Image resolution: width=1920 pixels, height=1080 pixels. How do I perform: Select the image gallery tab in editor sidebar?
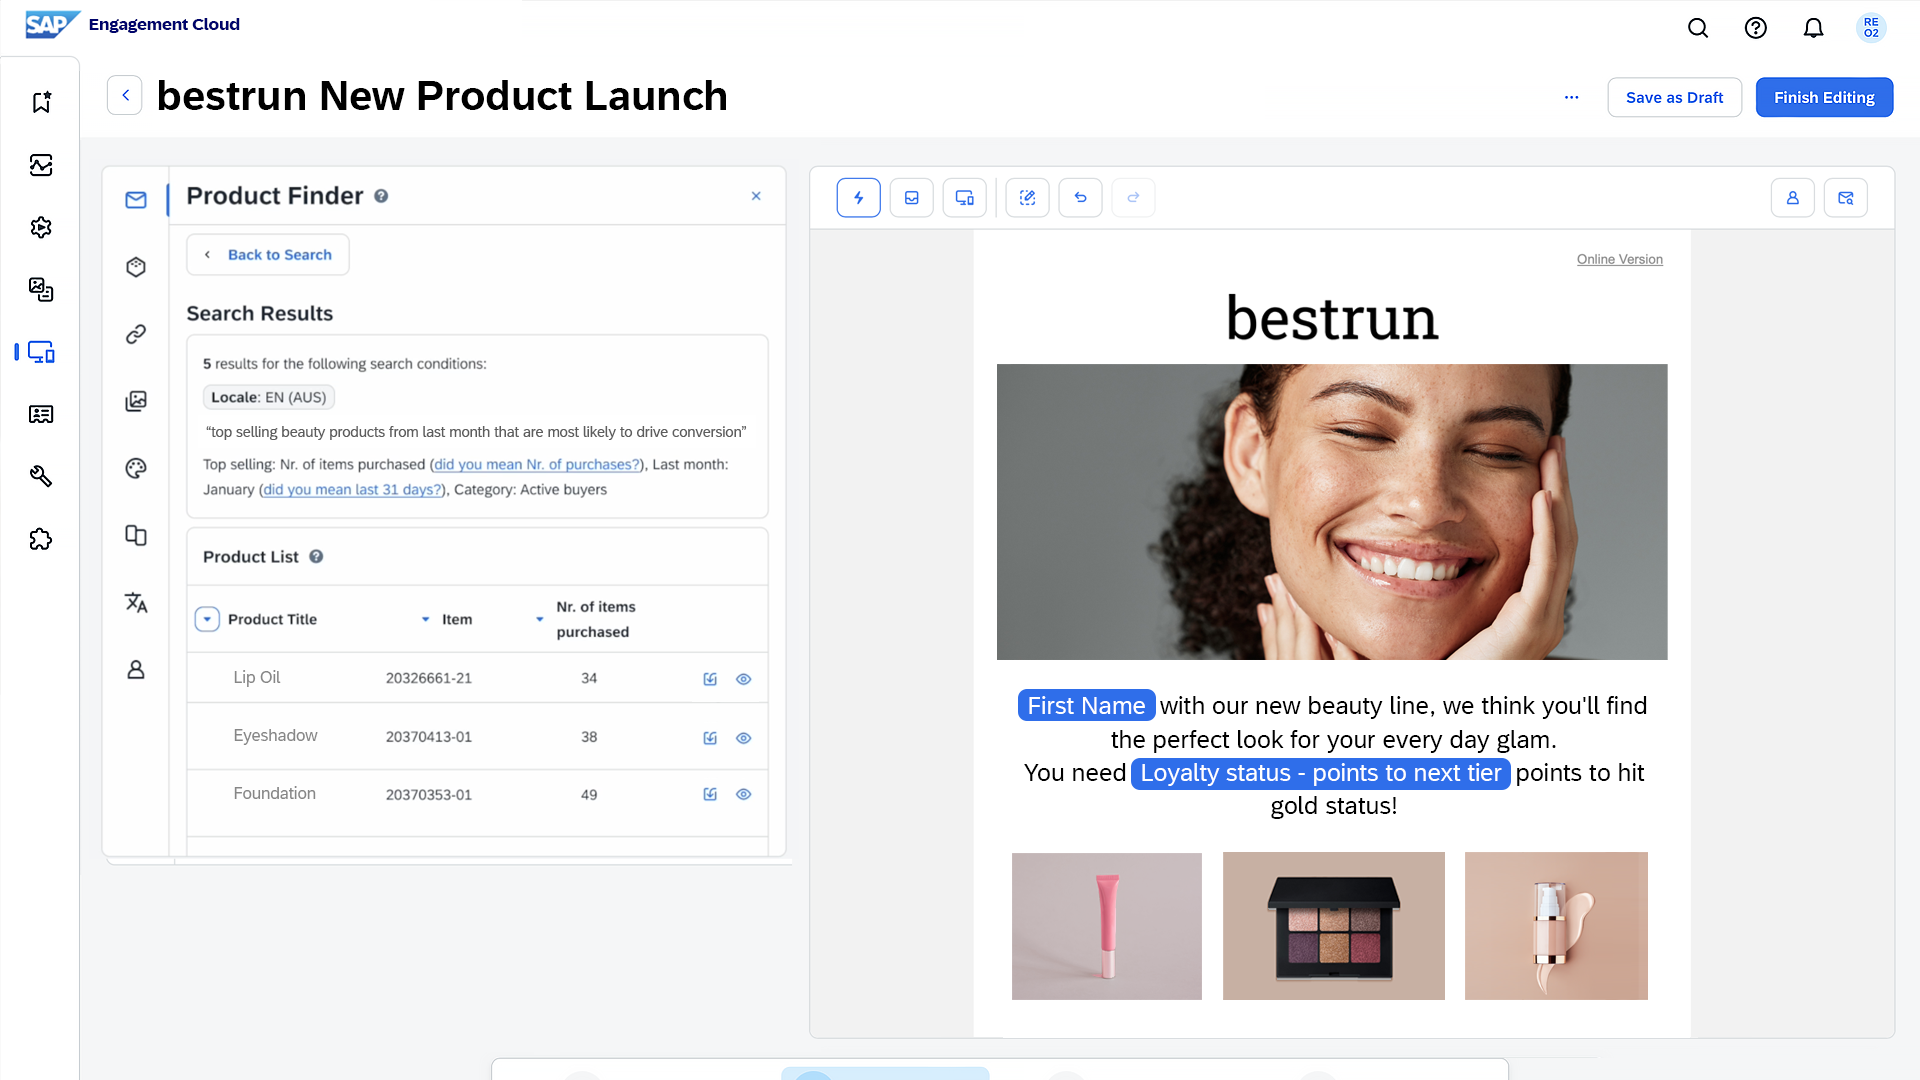tap(136, 401)
